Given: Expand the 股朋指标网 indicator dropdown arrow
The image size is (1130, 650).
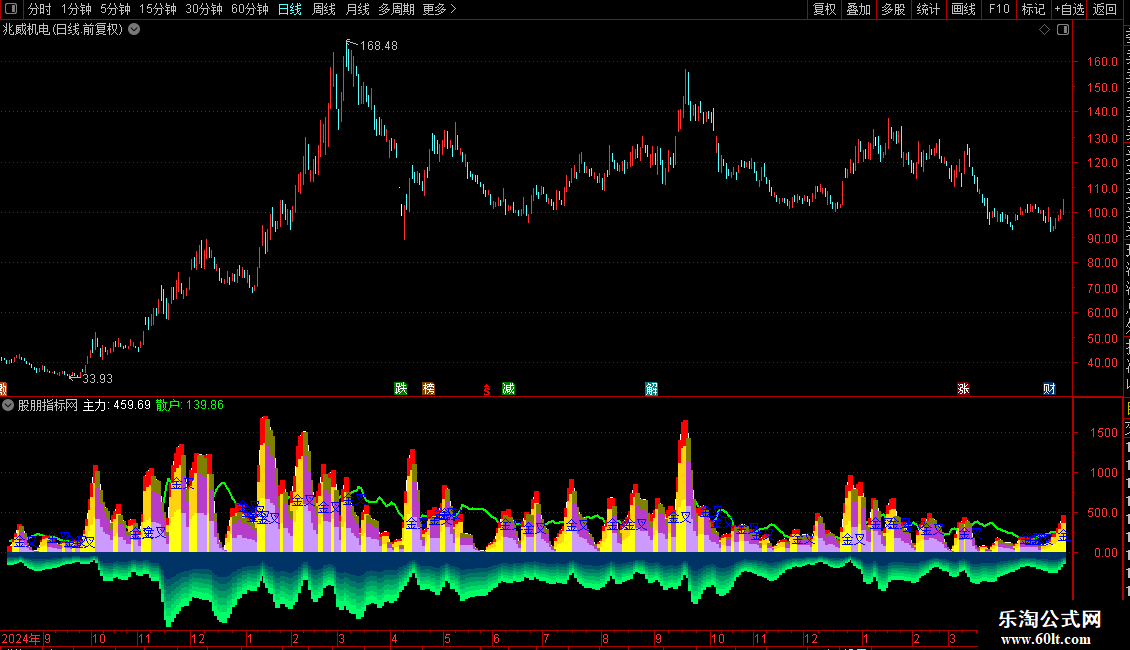Looking at the screenshot, I should click(8, 405).
